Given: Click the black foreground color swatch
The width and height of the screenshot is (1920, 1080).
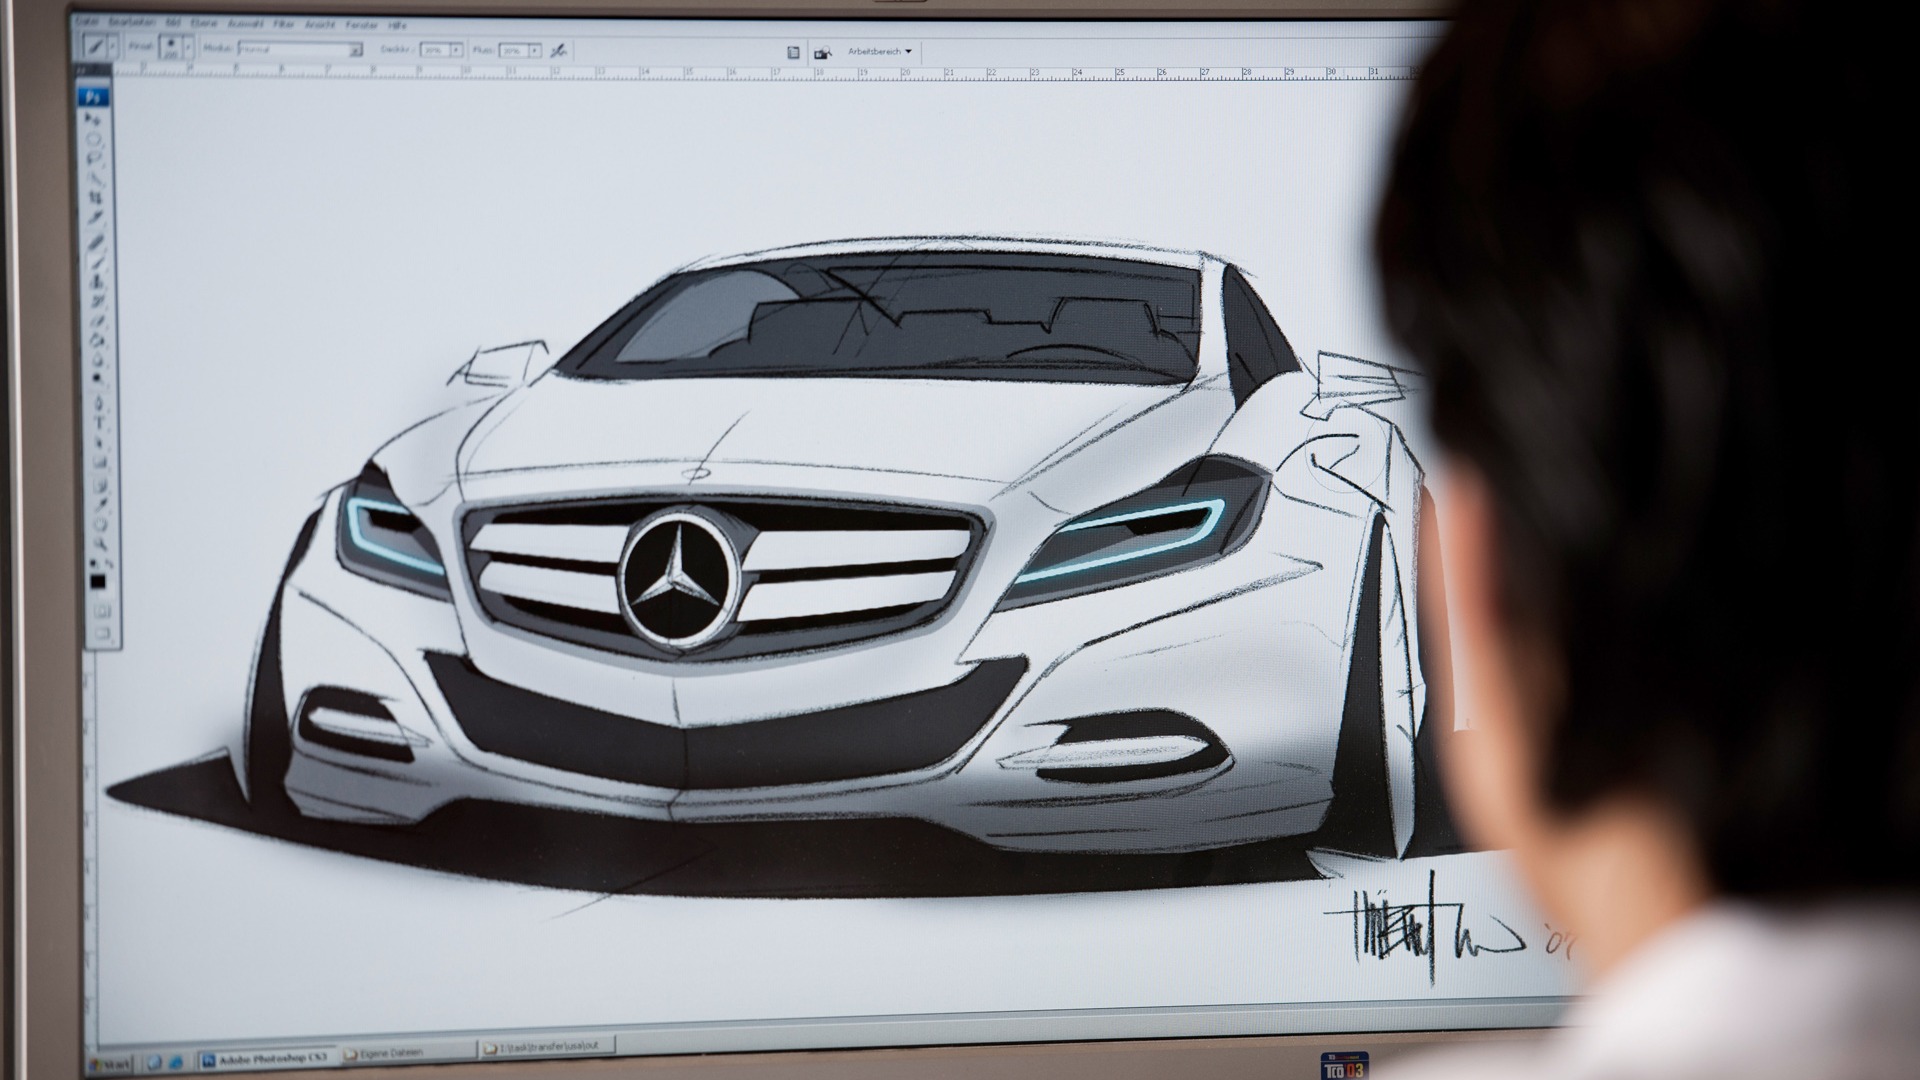Looking at the screenshot, I should (x=98, y=582).
